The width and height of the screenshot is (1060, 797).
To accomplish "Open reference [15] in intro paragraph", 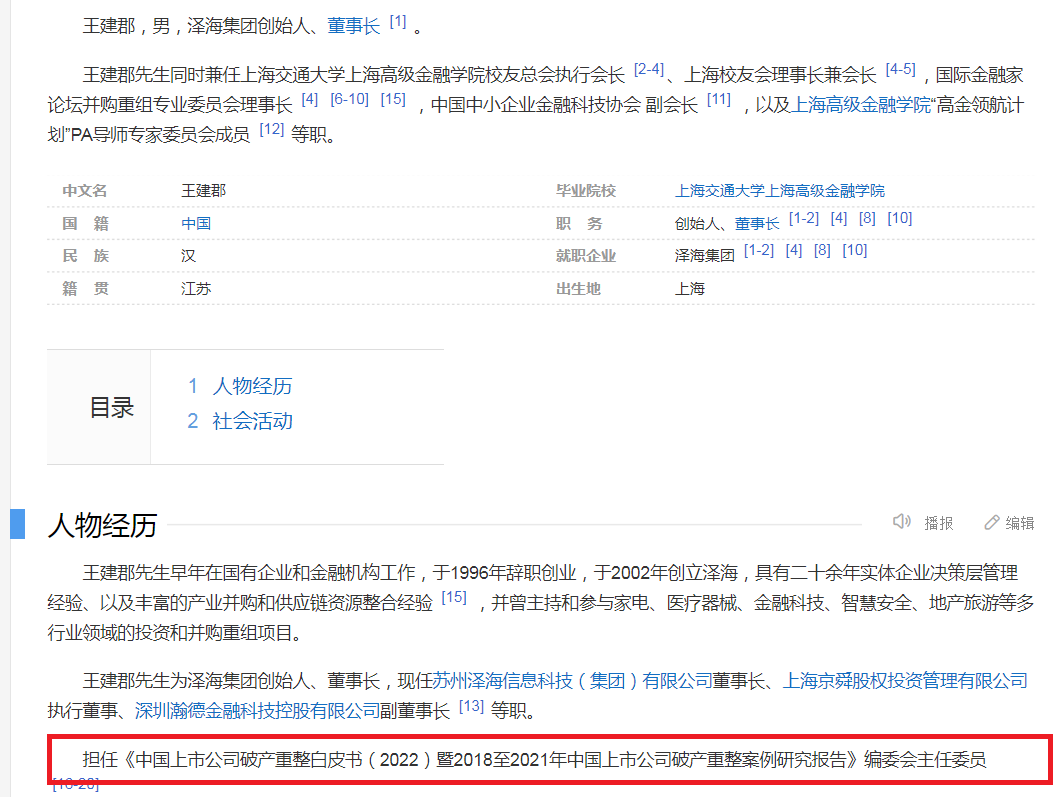I will (x=393, y=99).
